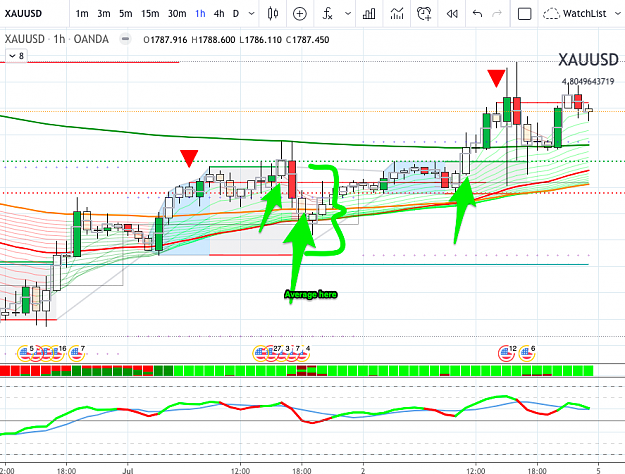Click the first 12:00 time axis label
Viewport: 625px width, 474px height.
tap(240, 470)
